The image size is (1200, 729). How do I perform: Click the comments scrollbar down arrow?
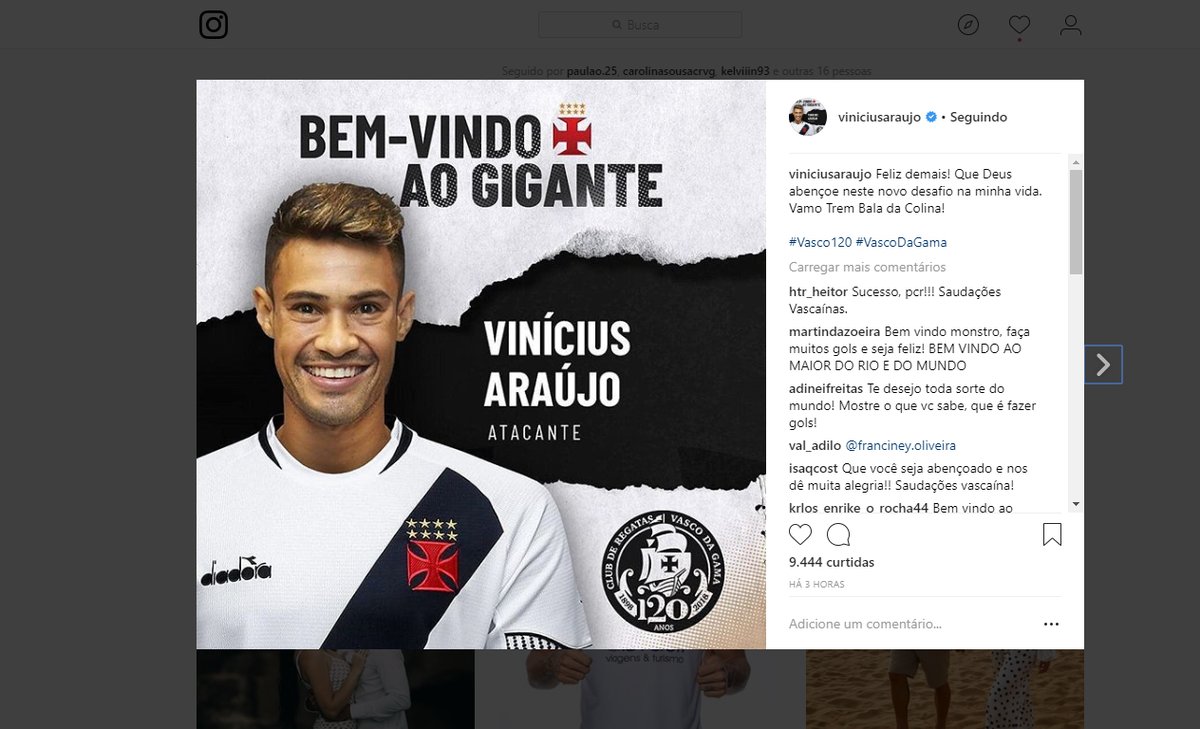pos(1076,504)
